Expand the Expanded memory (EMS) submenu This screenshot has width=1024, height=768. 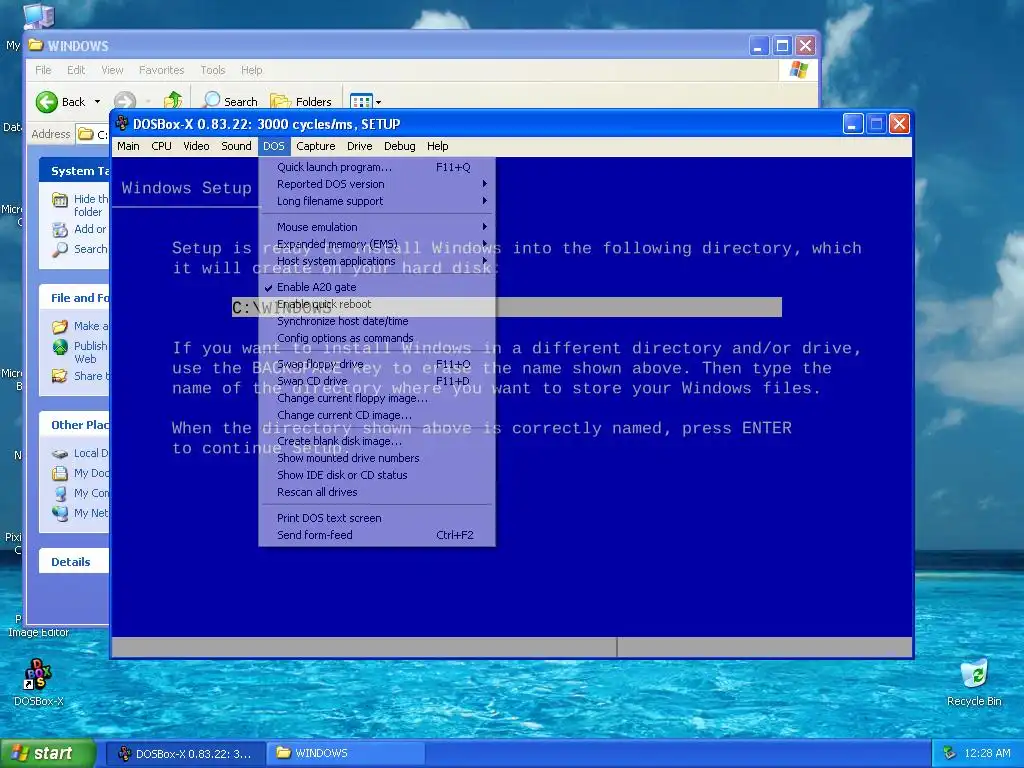pos(377,244)
